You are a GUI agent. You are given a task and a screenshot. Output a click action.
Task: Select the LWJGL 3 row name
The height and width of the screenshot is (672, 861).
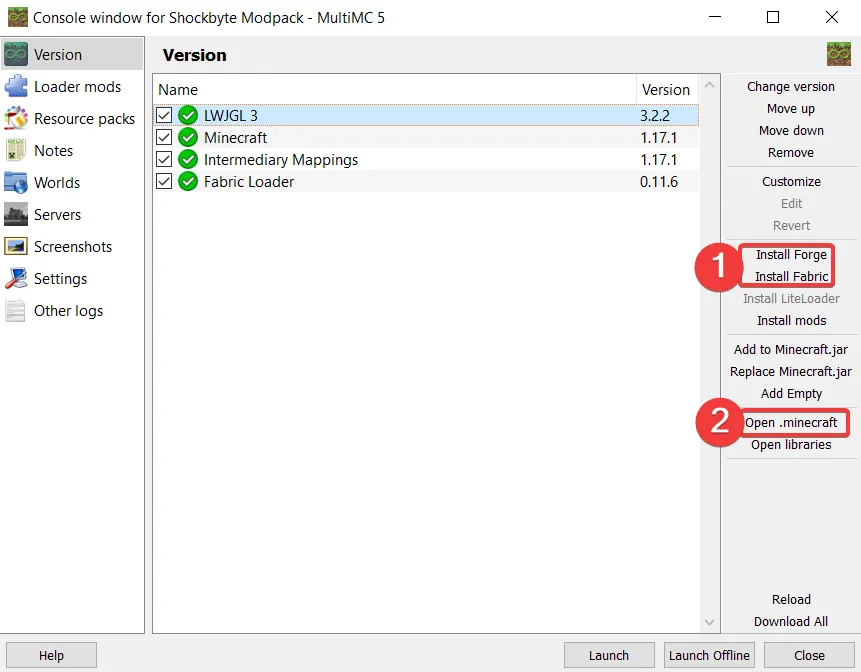[x=231, y=116]
